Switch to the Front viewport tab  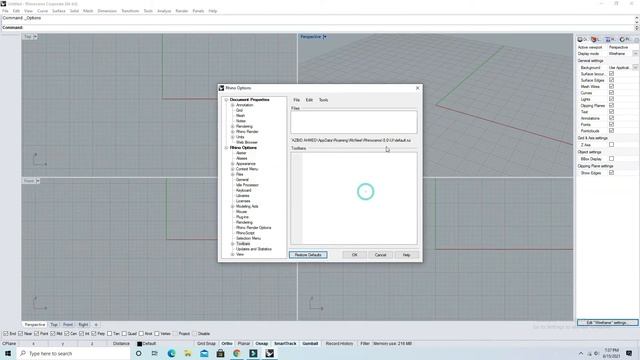(x=68, y=324)
